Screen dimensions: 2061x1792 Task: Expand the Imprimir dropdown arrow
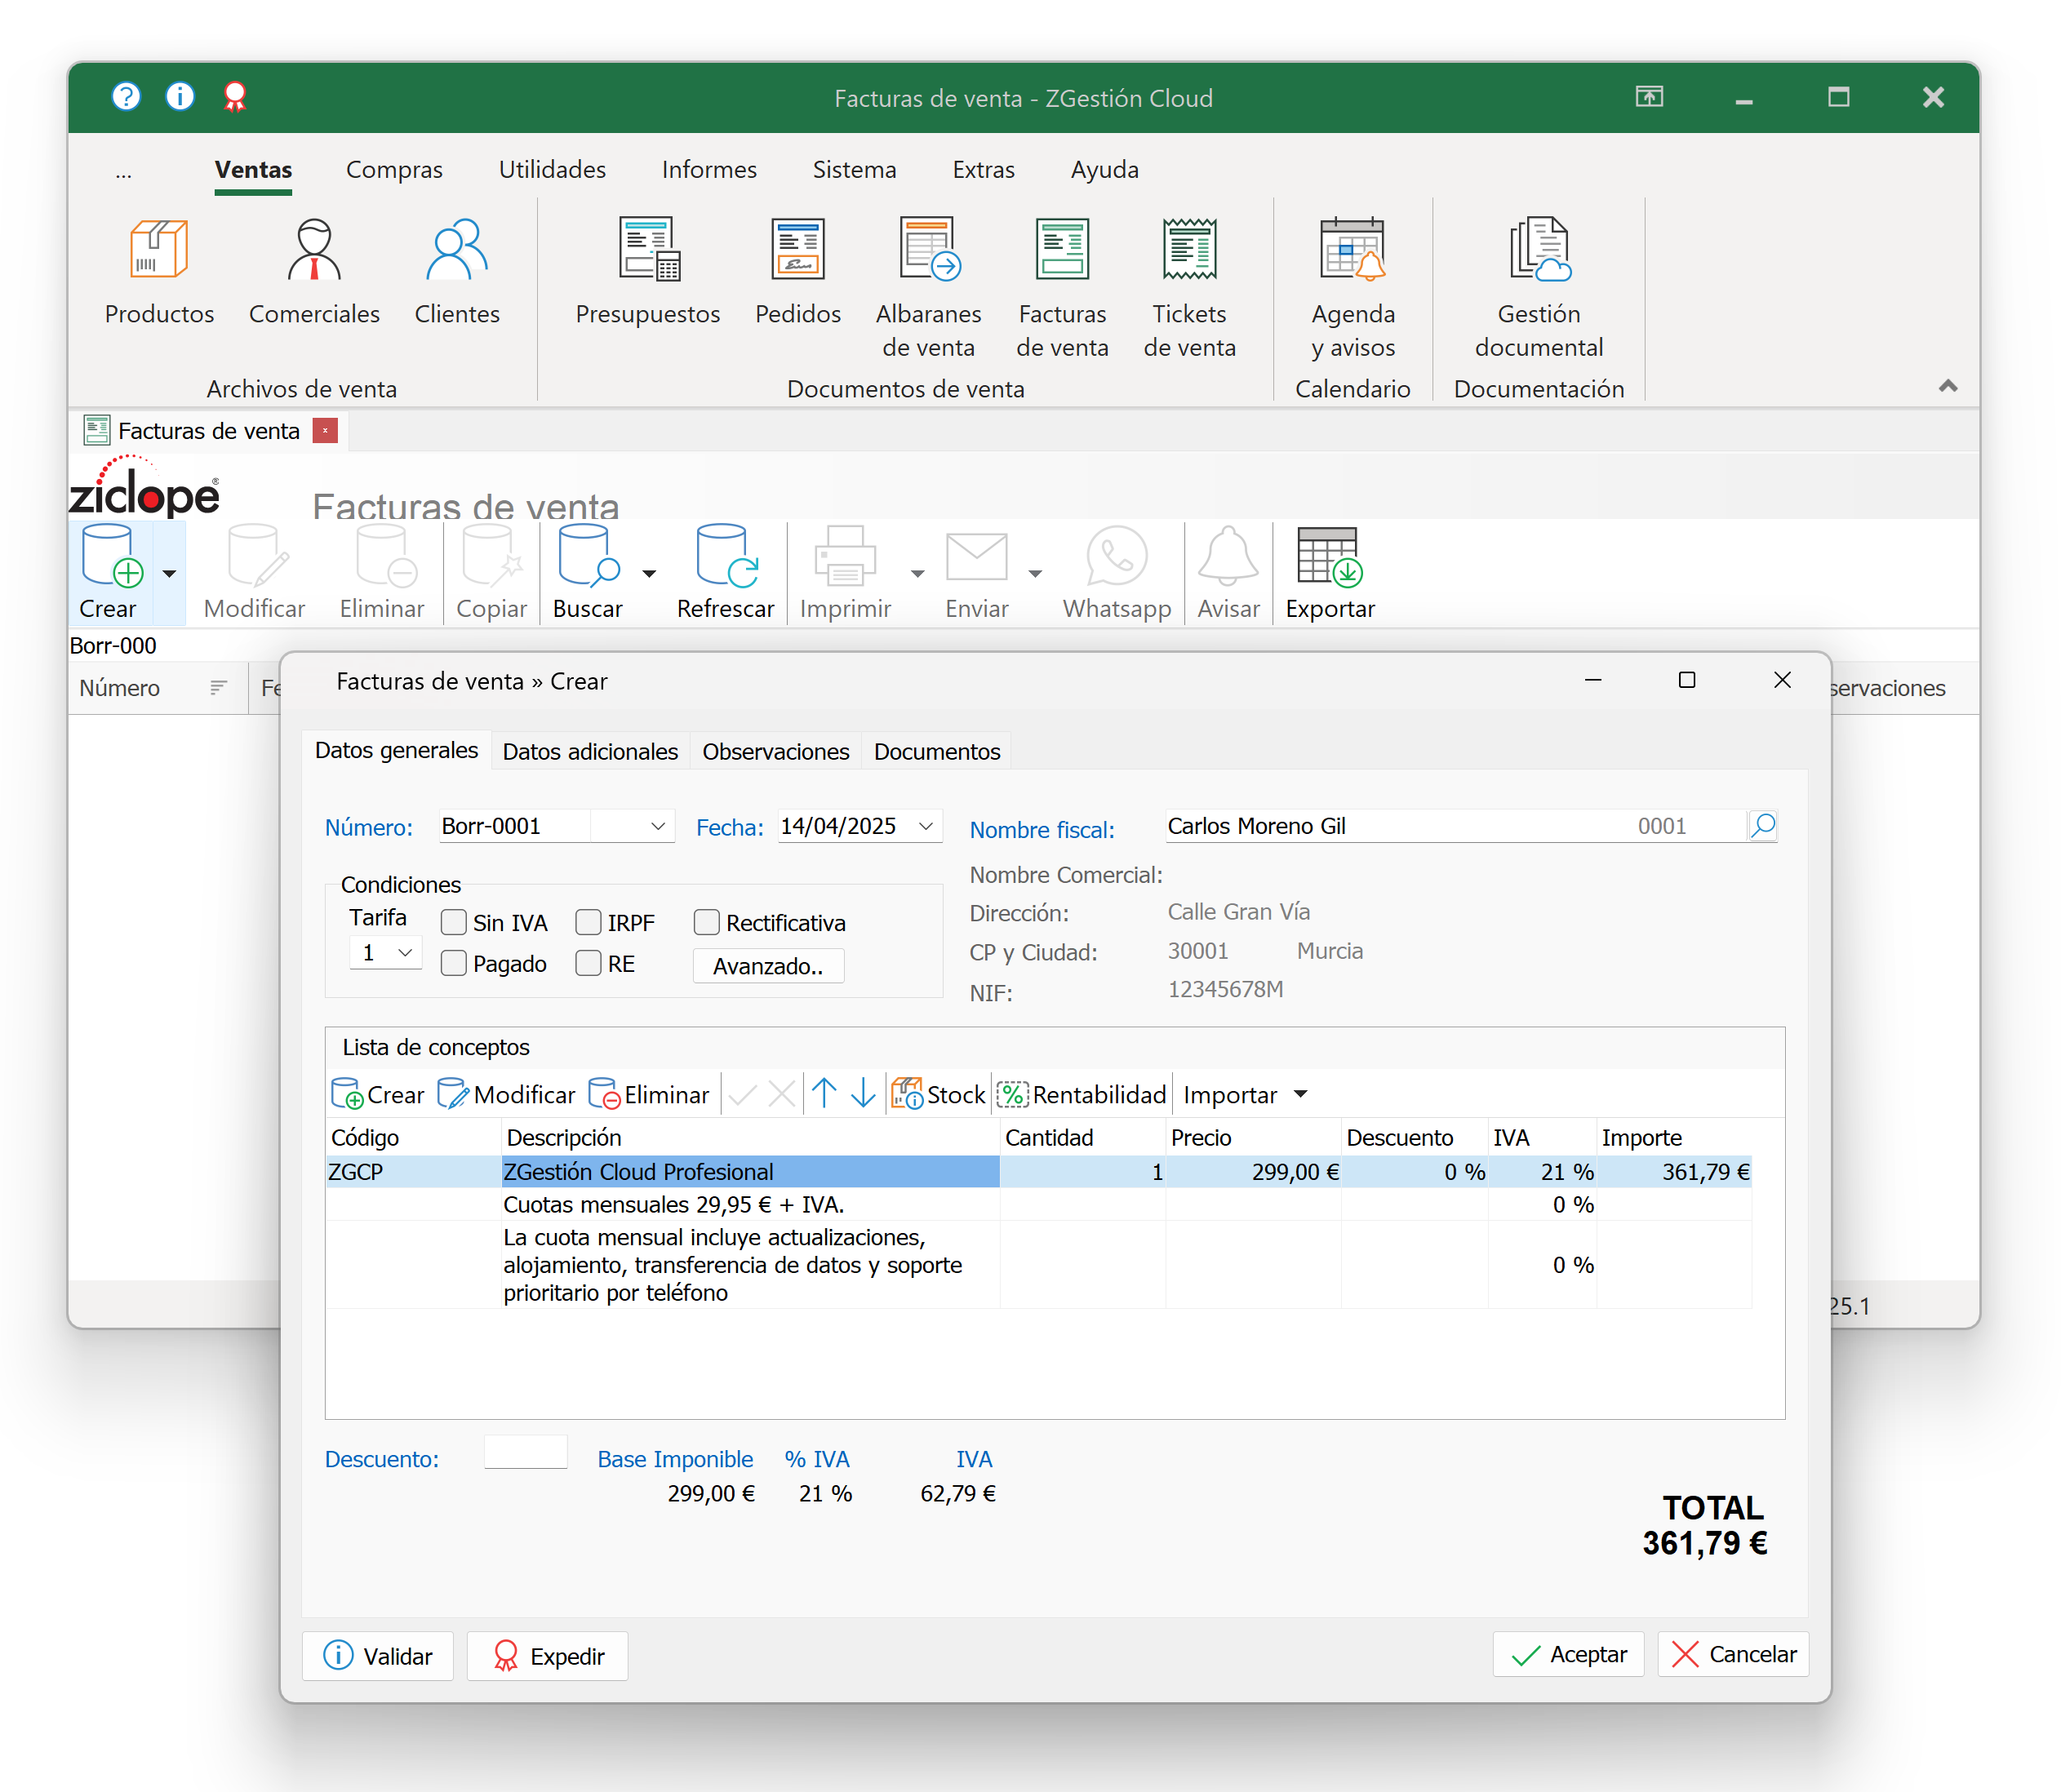tap(917, 573)
